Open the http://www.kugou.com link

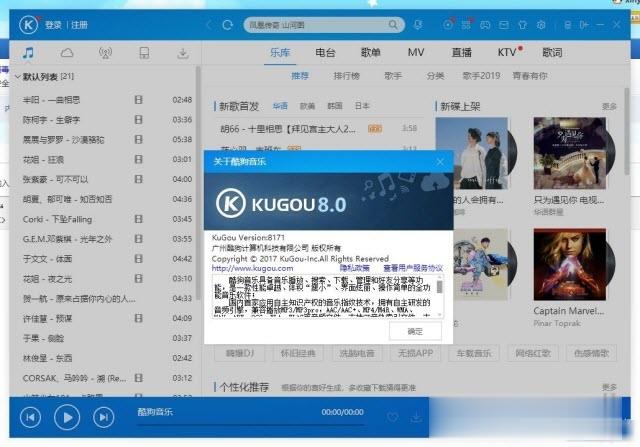click(x=252, y=268)
